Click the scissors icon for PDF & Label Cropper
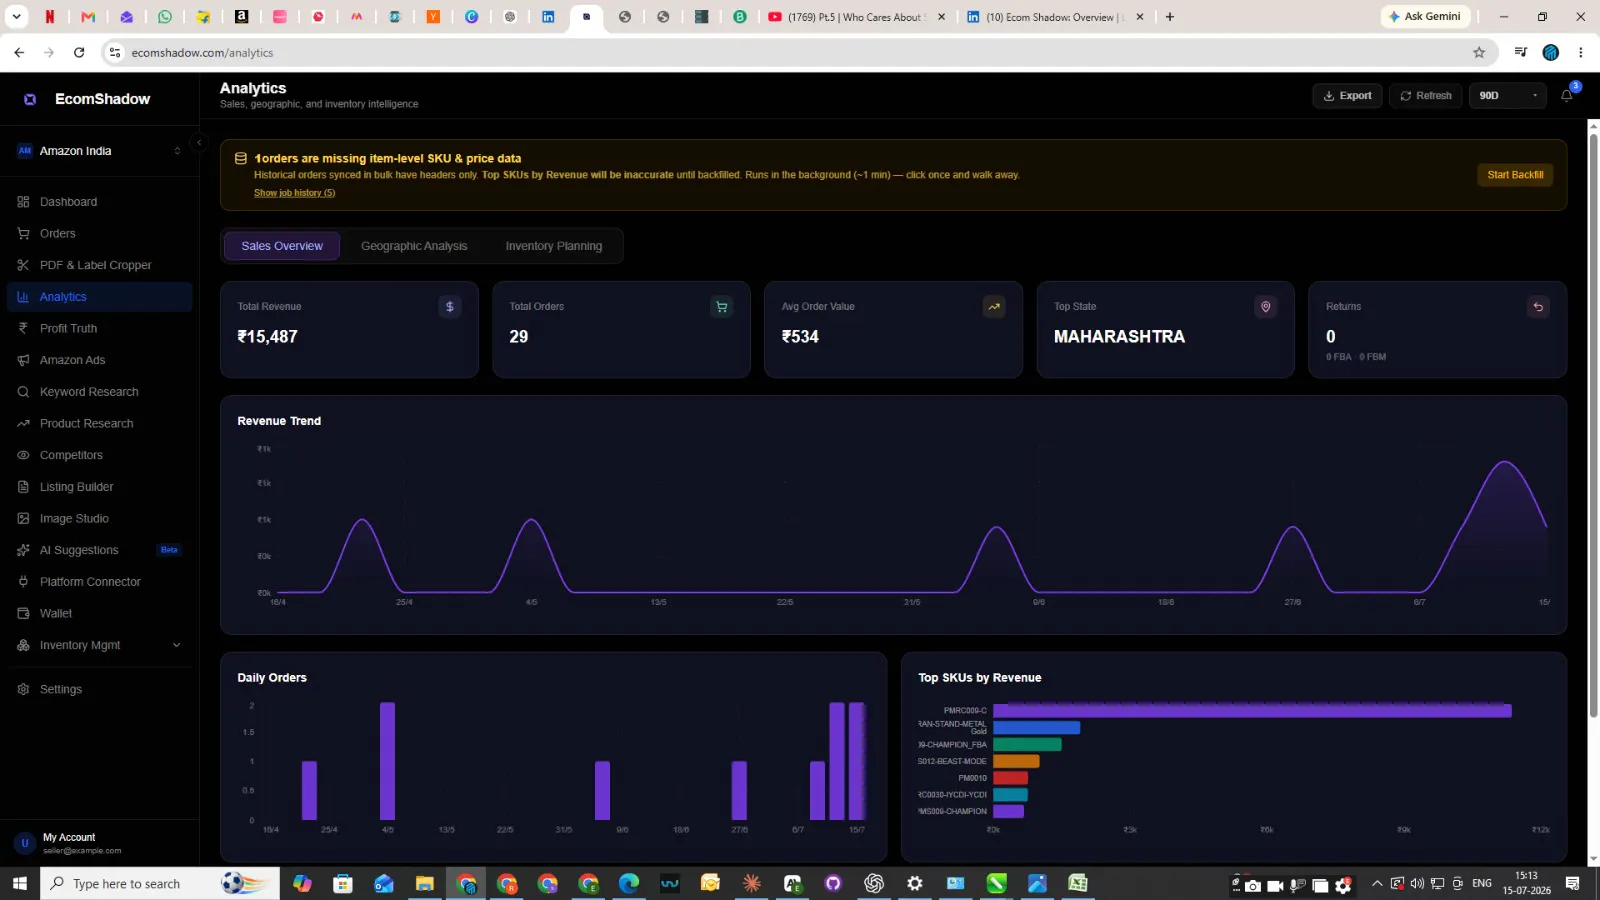Viewport: 1600px width, 900px height. pyautogui.click(x=23, y=265)
